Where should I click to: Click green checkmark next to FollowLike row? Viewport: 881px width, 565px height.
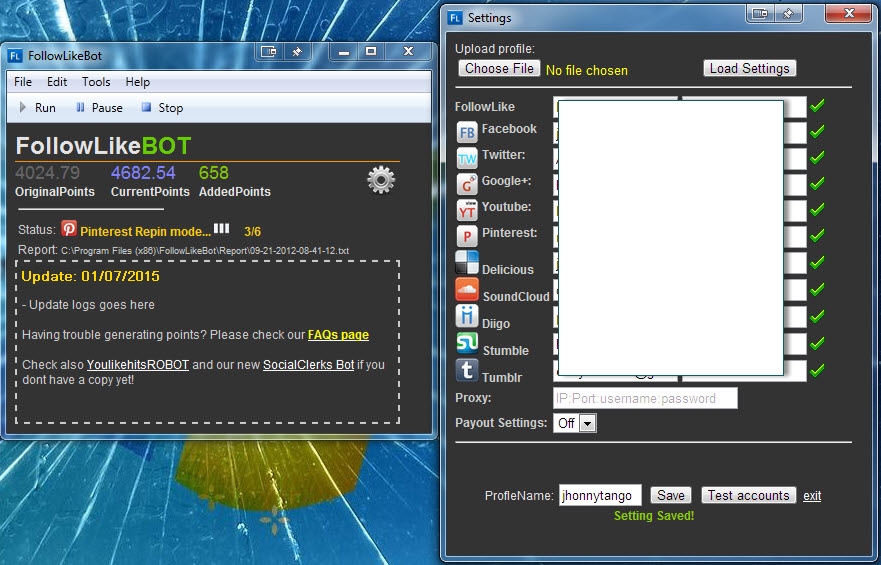coord(818,105)
